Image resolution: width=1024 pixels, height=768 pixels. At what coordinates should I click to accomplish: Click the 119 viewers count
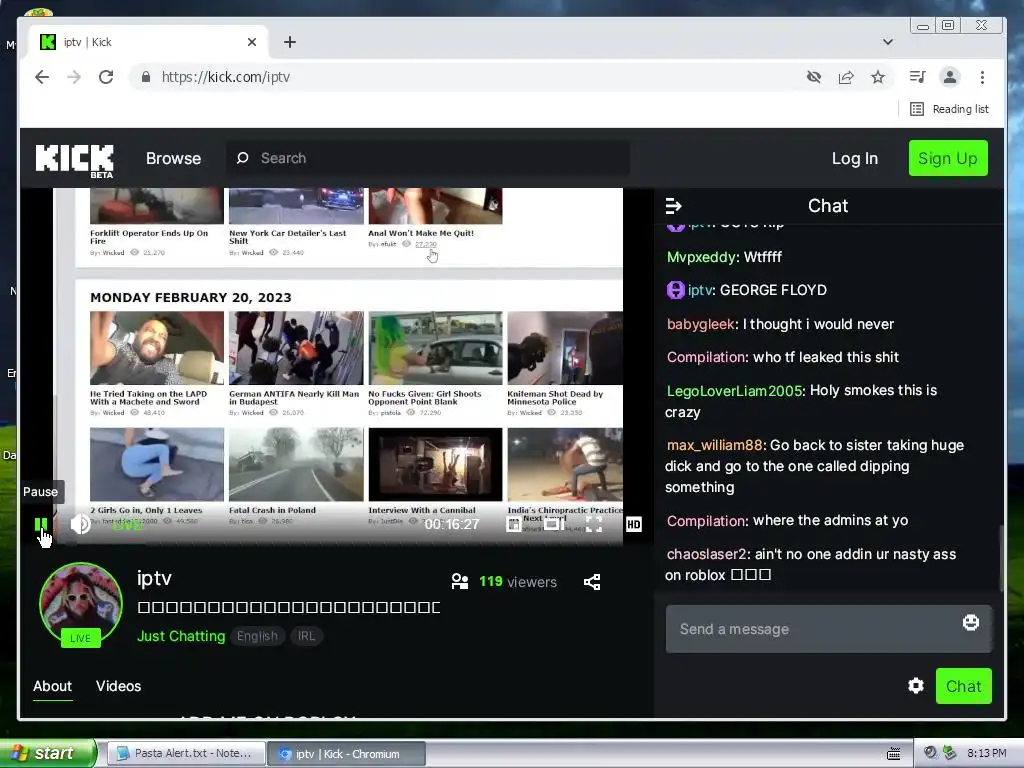(518, 582)
